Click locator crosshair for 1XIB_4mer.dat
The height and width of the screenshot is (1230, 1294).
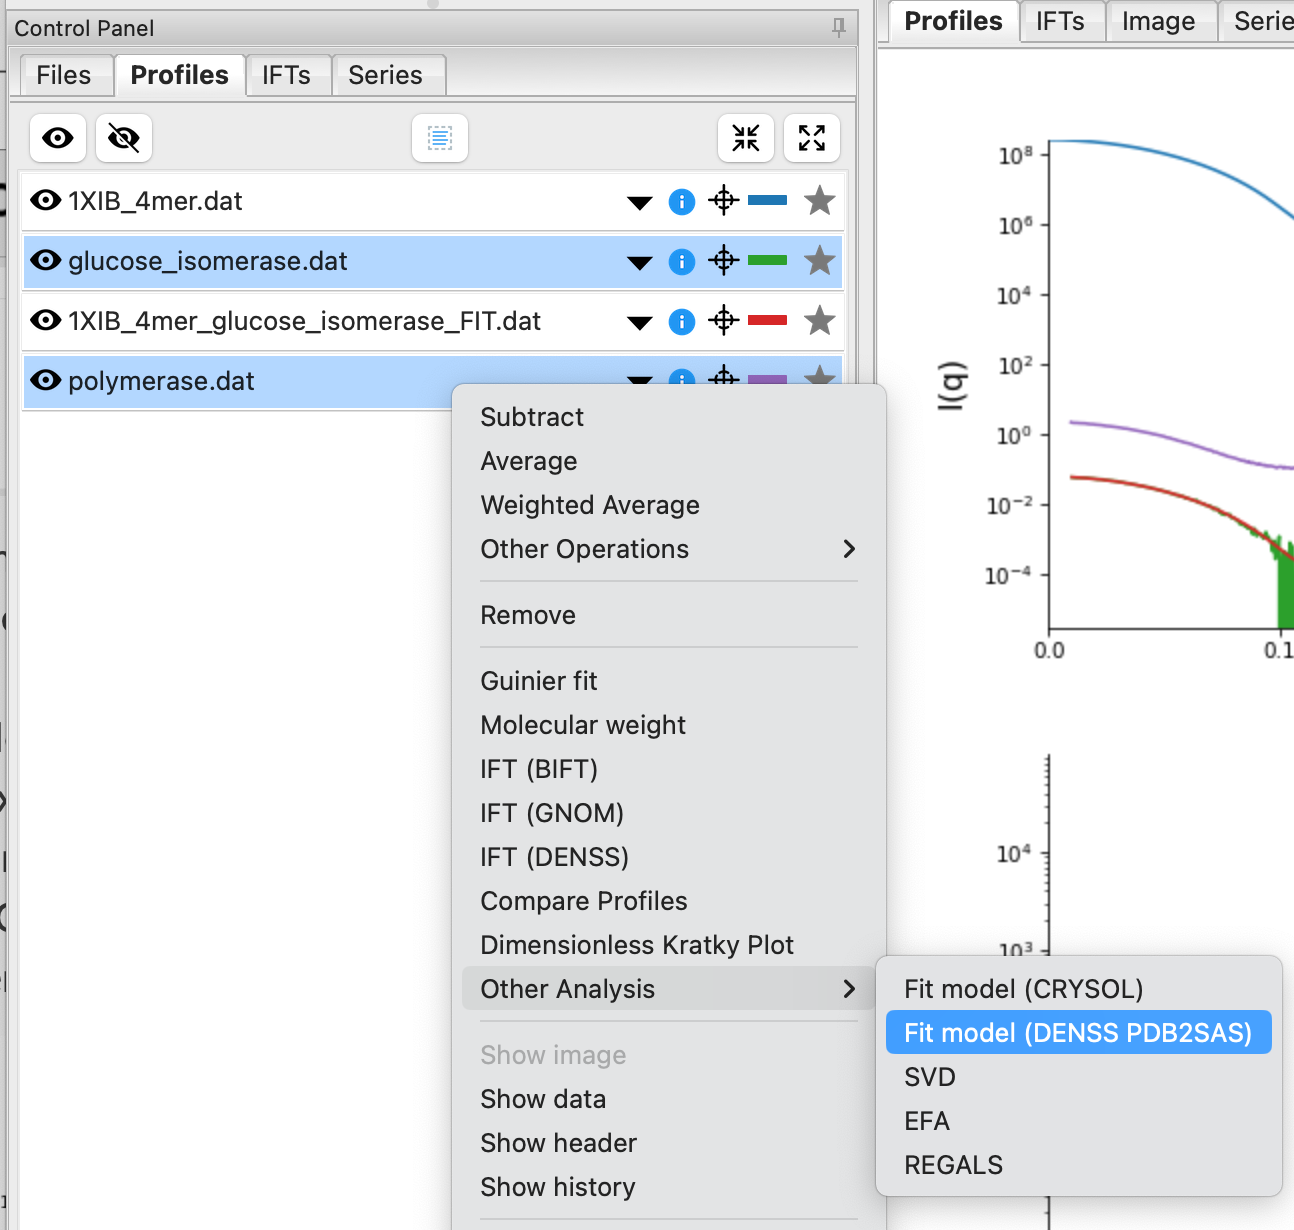pos(724,201)
